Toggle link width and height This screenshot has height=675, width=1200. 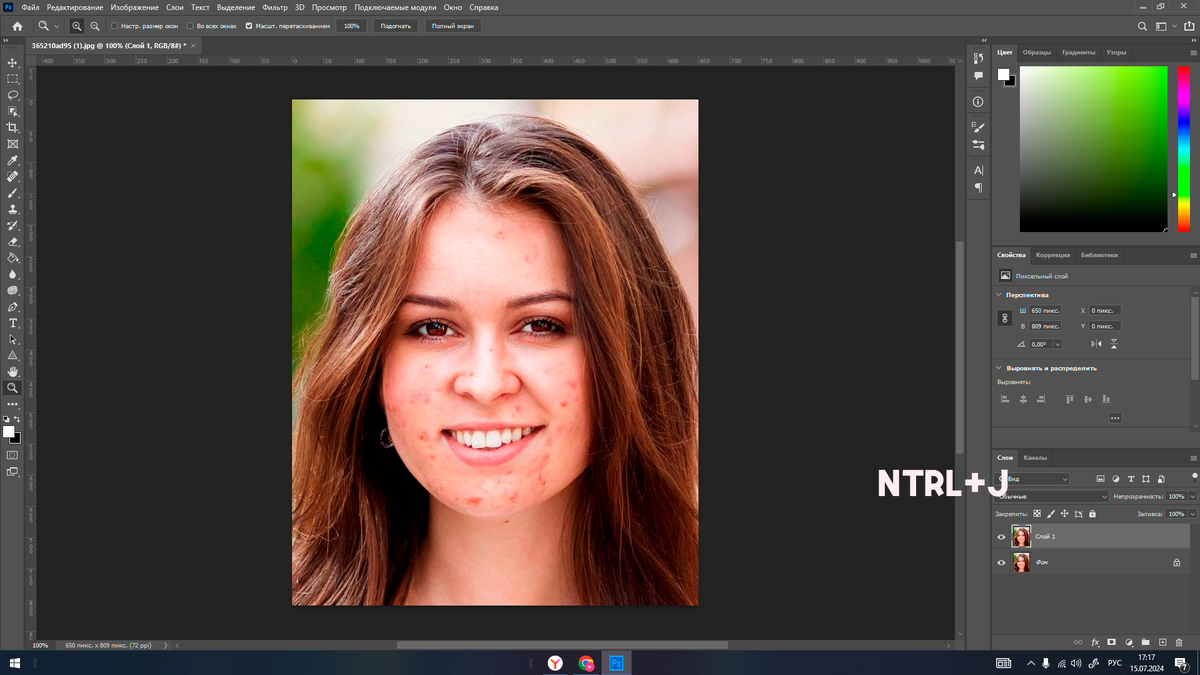click(x=1005, y=318)
